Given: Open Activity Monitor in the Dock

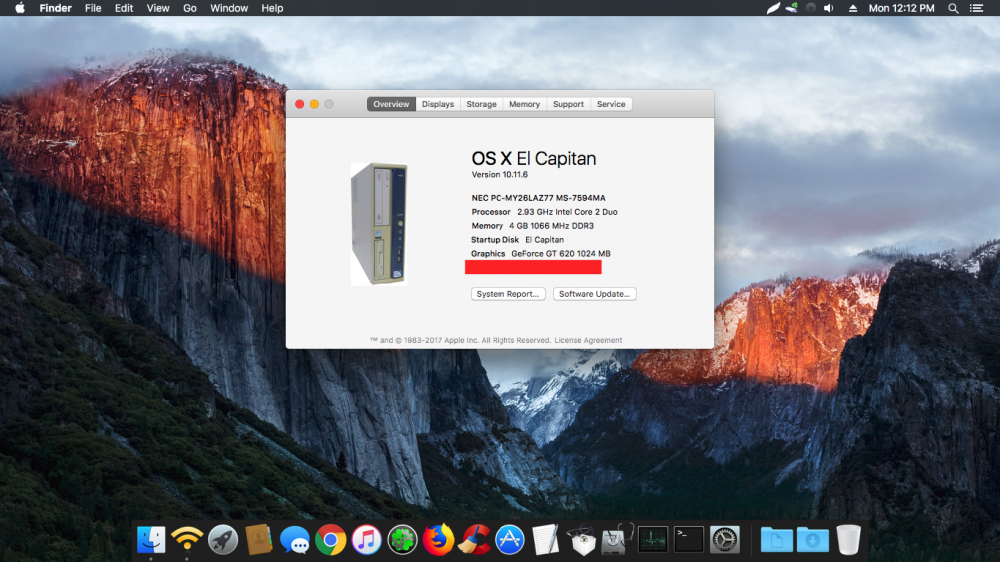Looking at the screenshot, I should (x=653, y=540).
